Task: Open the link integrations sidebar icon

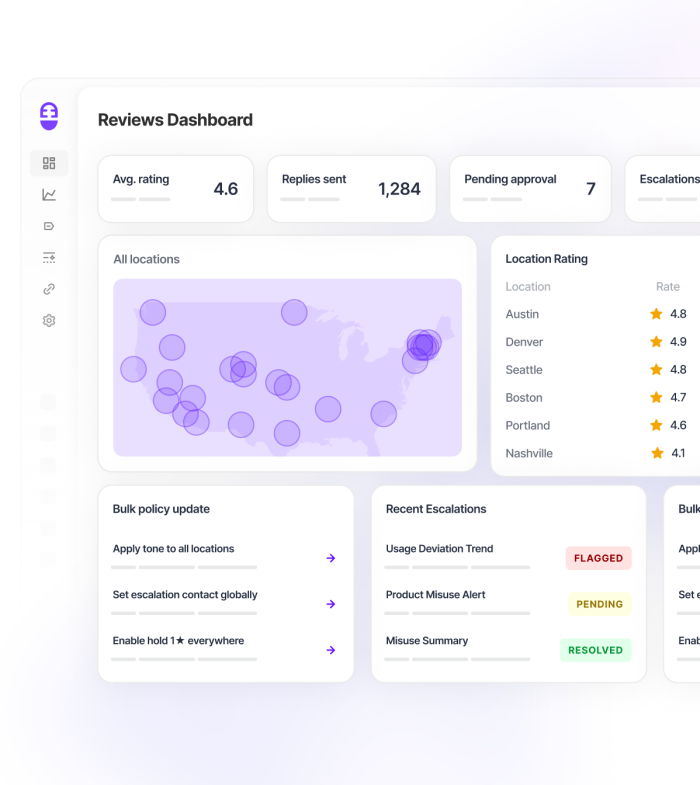Action: pos(49,289)
